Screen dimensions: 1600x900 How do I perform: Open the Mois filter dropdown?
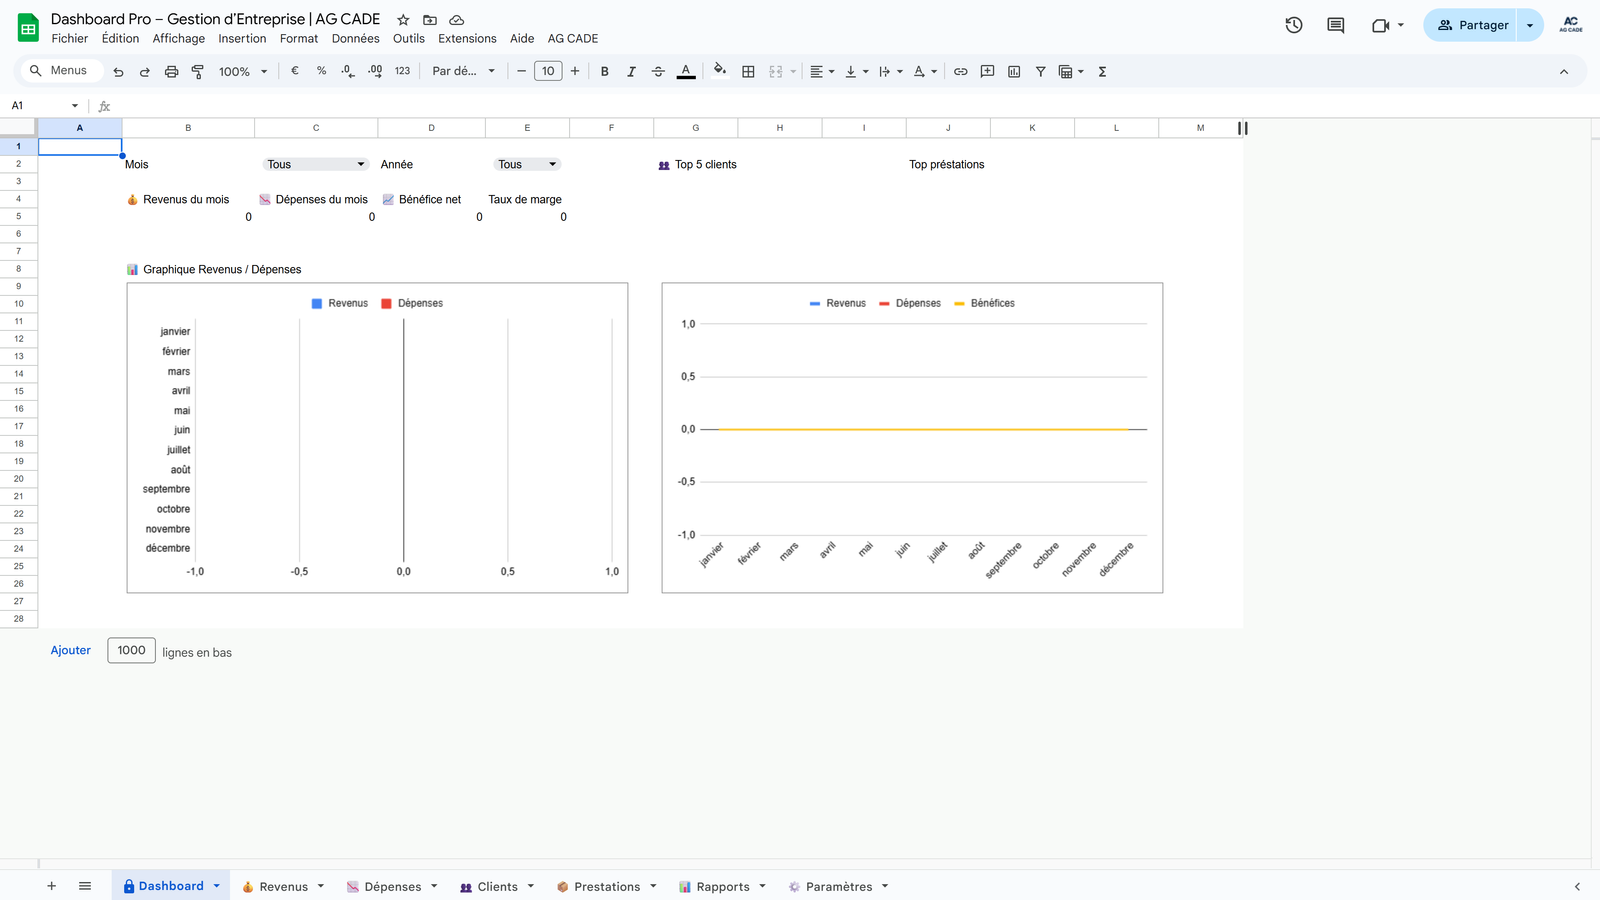[x=316, y=164]
